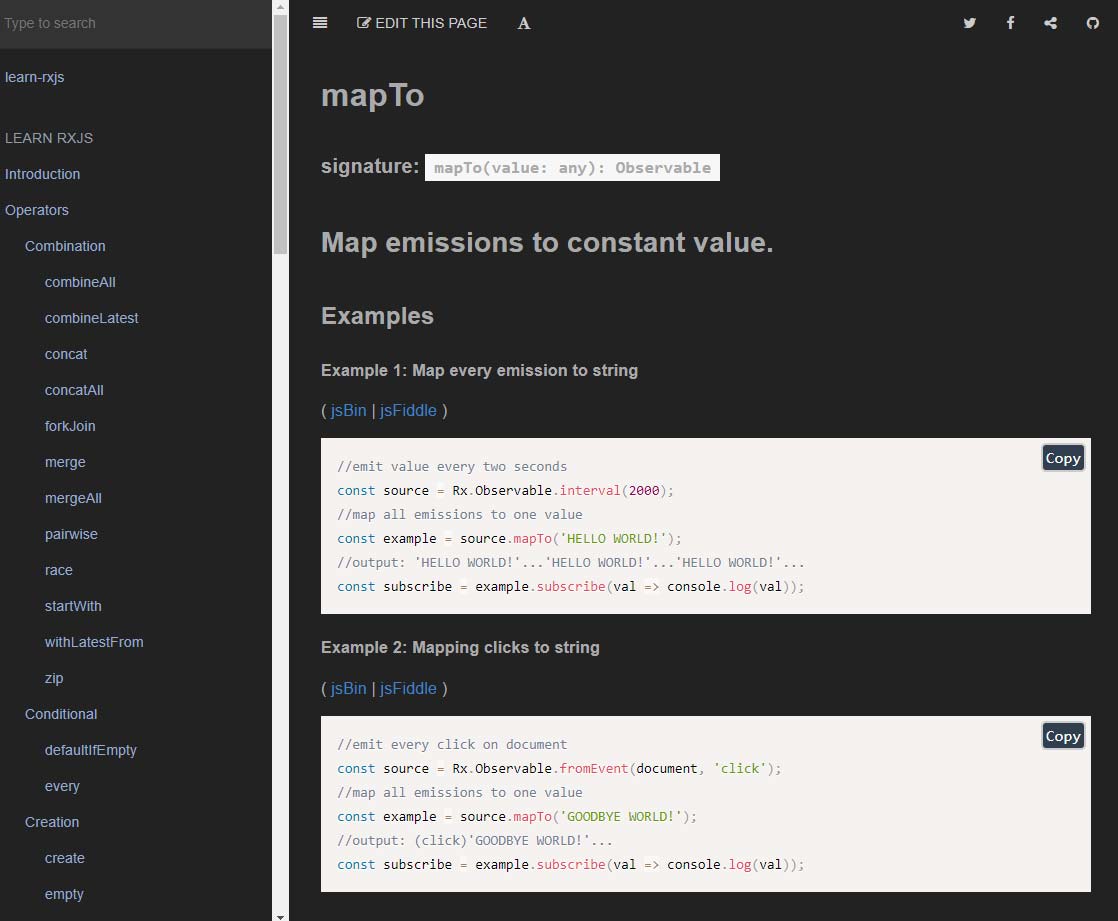Open the Combination category in sidebar

pyautogui.click(x=65, y=246)
